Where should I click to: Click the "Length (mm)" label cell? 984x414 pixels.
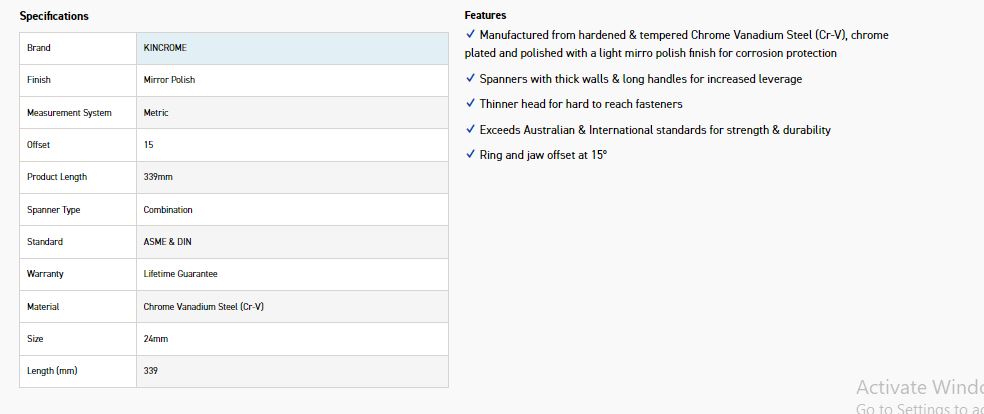78,371
